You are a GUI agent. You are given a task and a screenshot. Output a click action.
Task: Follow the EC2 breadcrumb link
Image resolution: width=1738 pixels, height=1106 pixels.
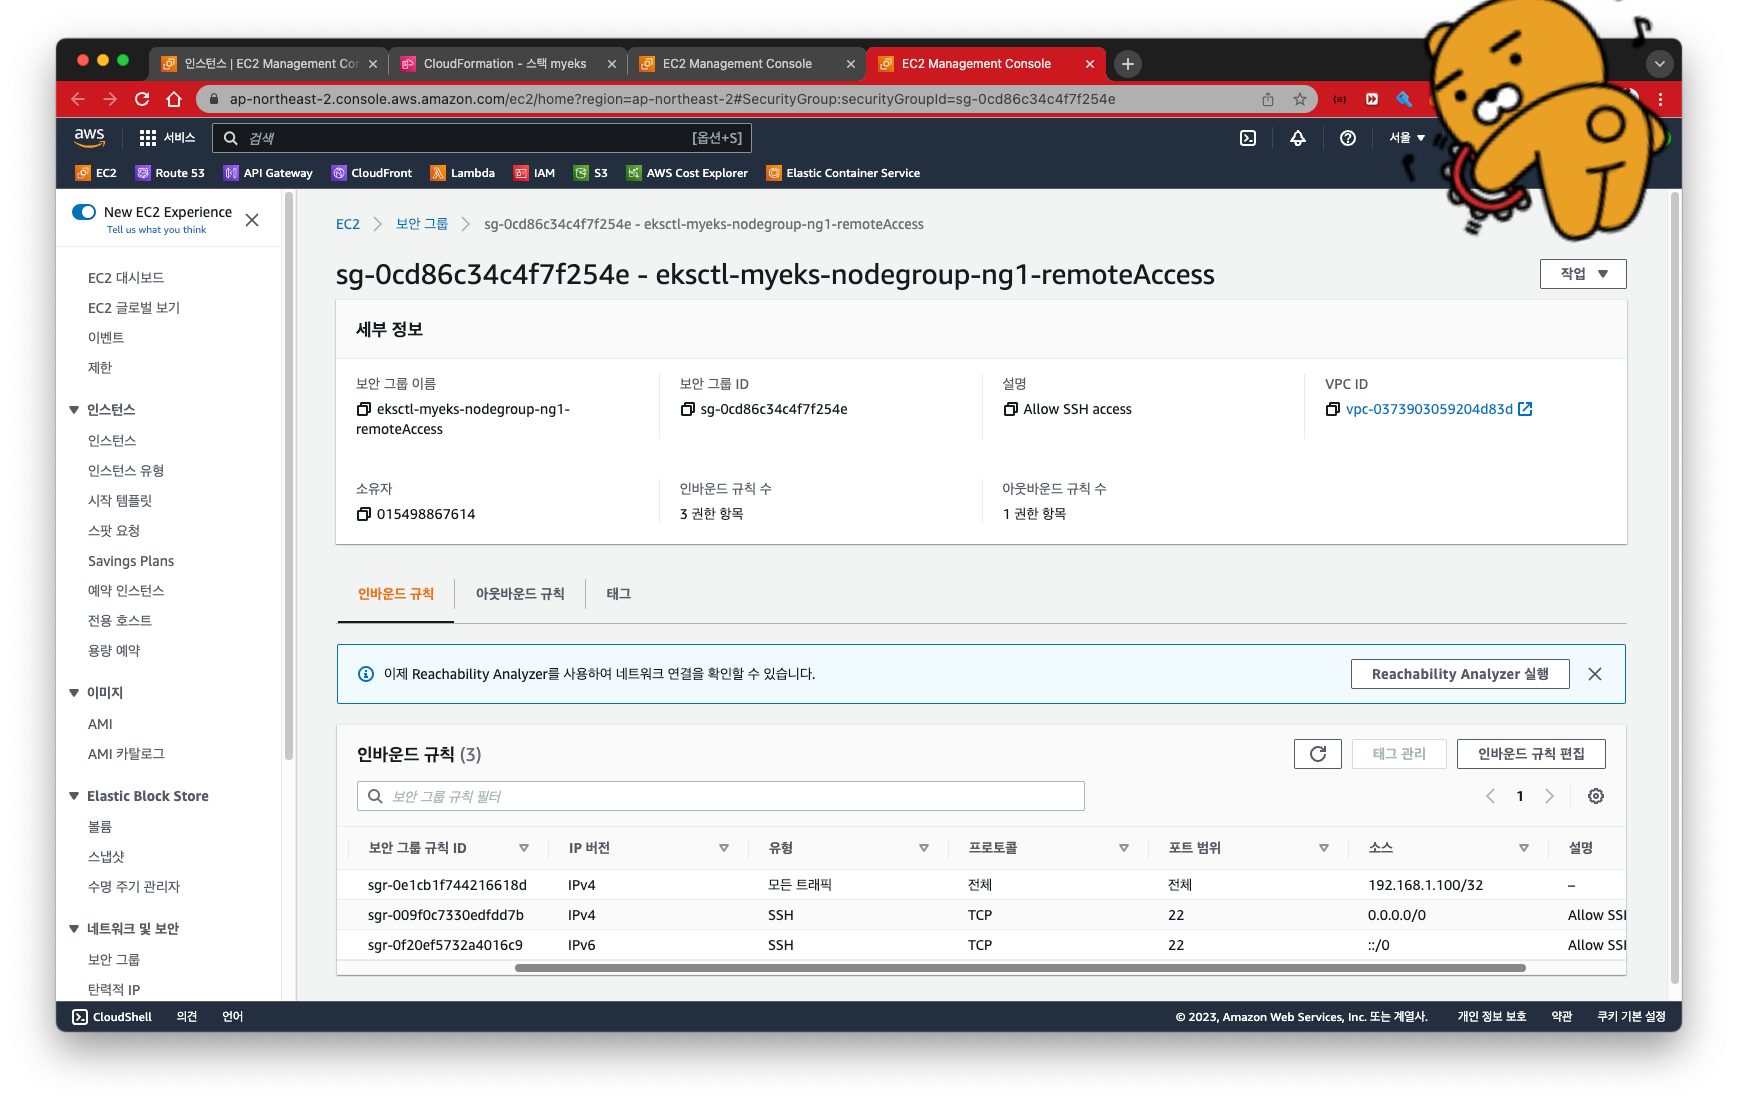[x=348, y=224]
